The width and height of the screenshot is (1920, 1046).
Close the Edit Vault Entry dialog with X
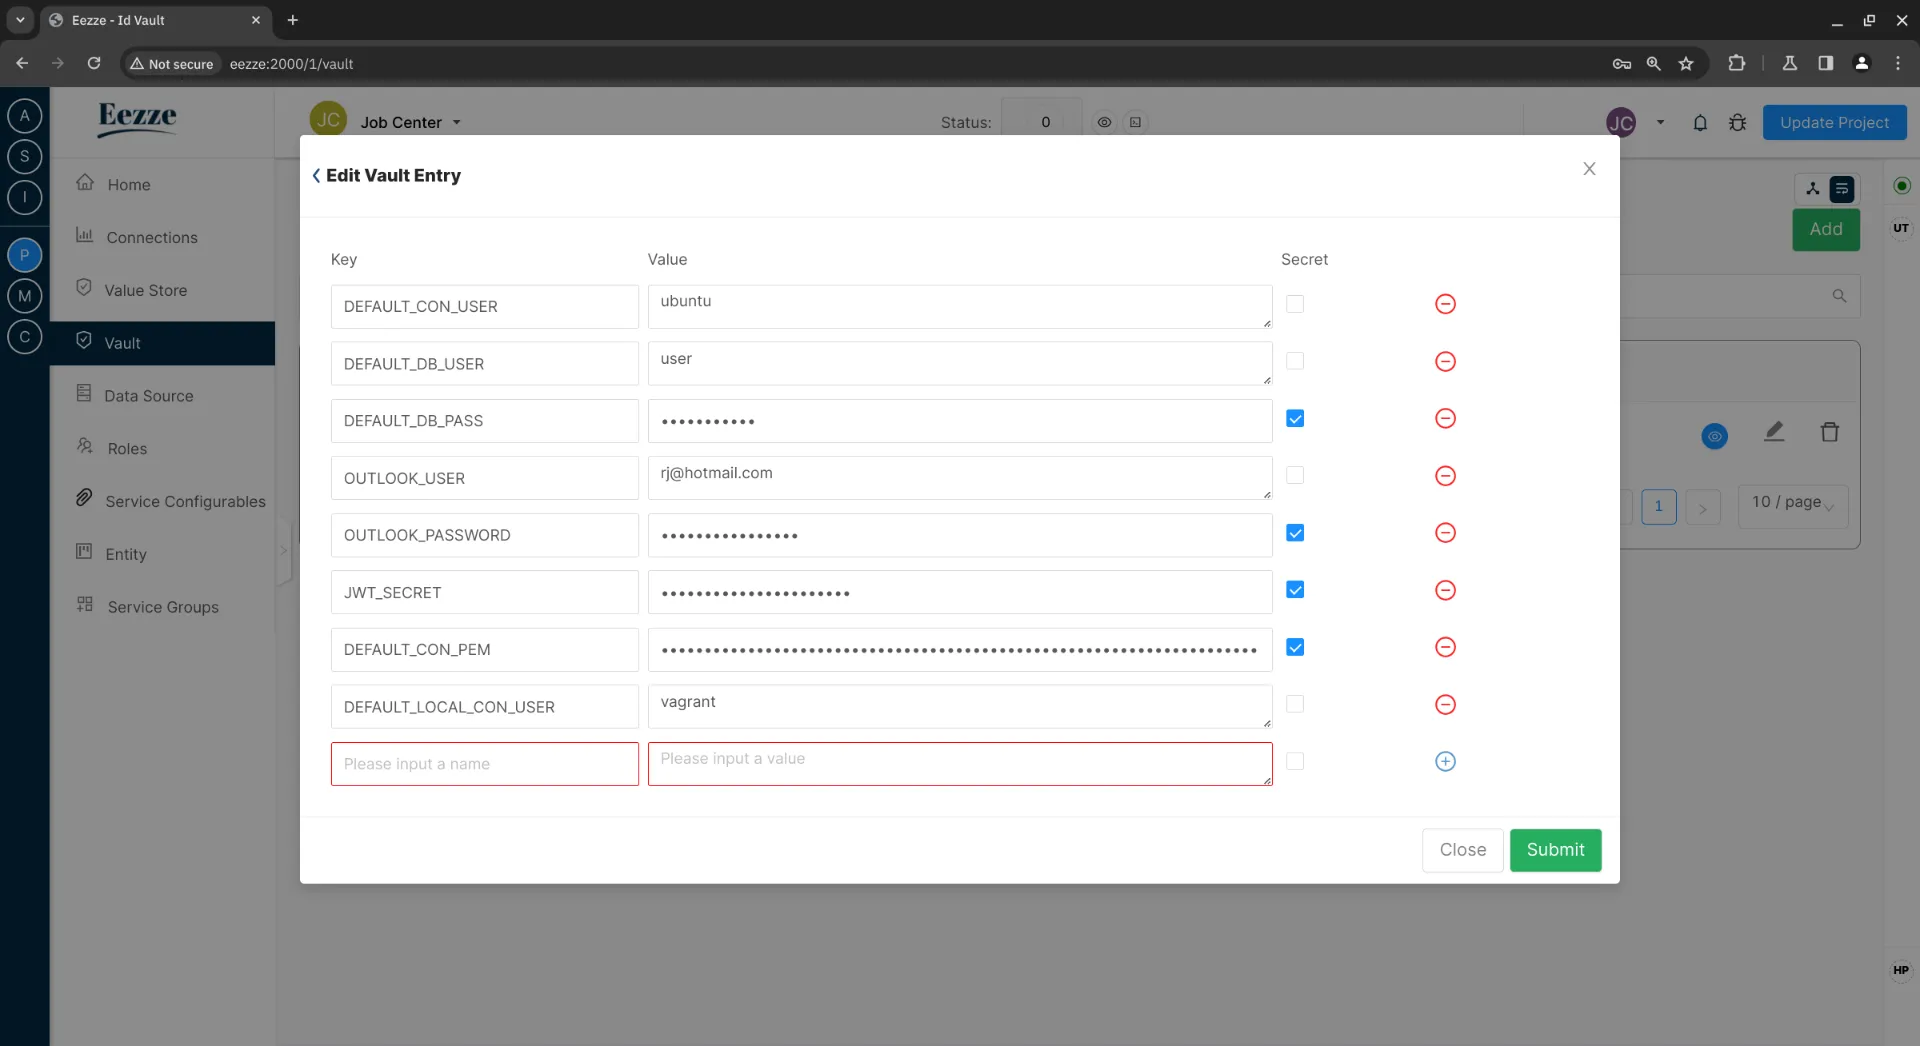coord(1589,169)
